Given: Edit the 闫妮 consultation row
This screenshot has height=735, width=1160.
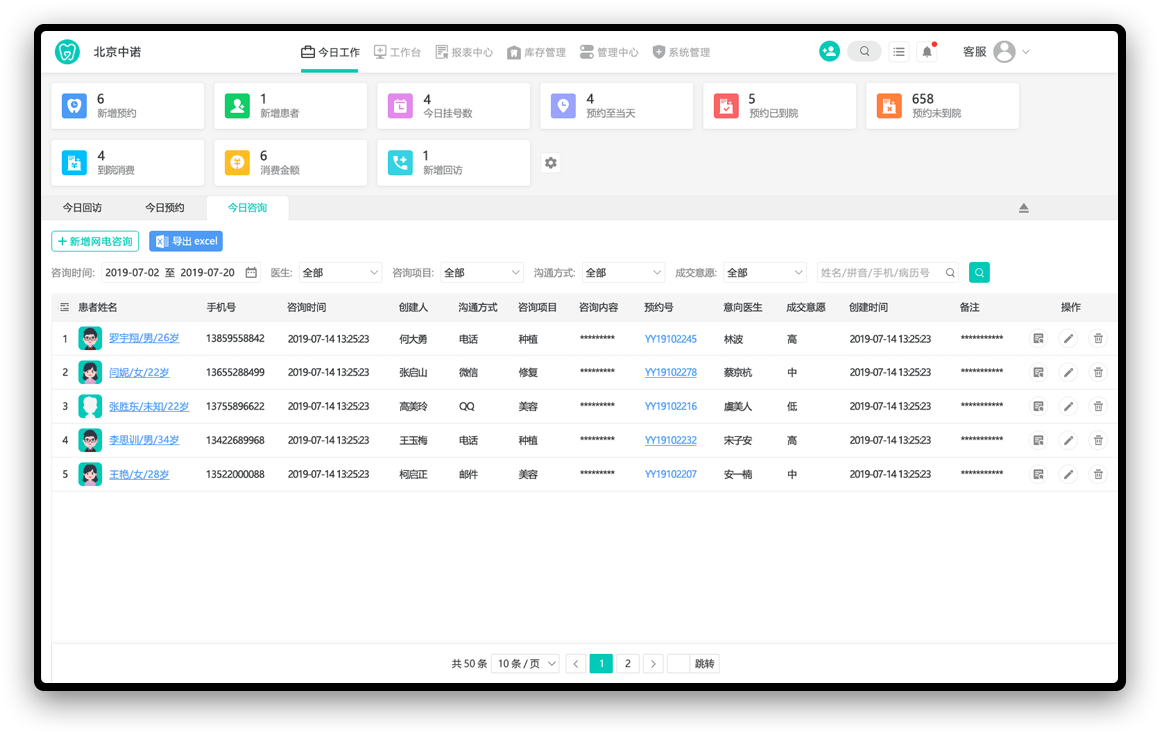Looking at the screenshot, I should click(1068, 373).
